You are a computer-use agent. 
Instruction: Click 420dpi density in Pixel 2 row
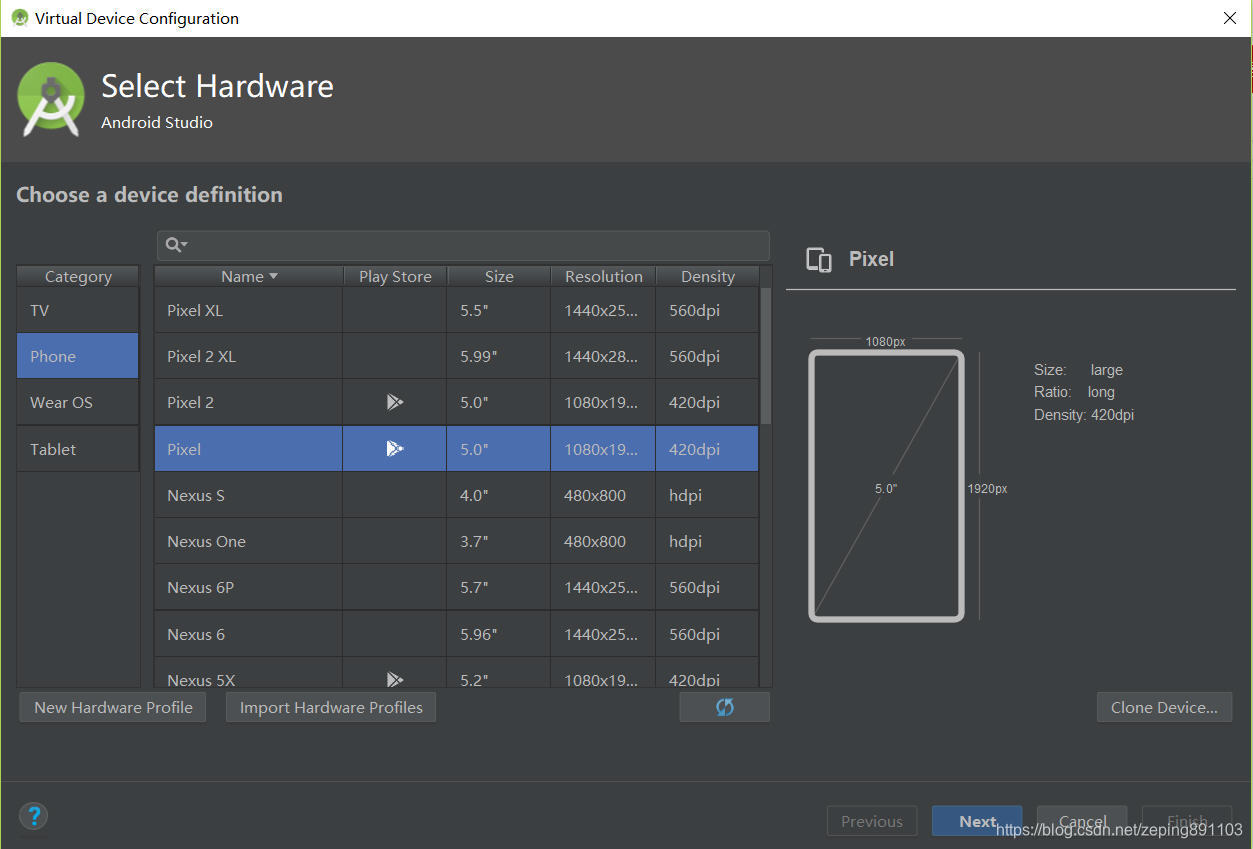point(707,402)
